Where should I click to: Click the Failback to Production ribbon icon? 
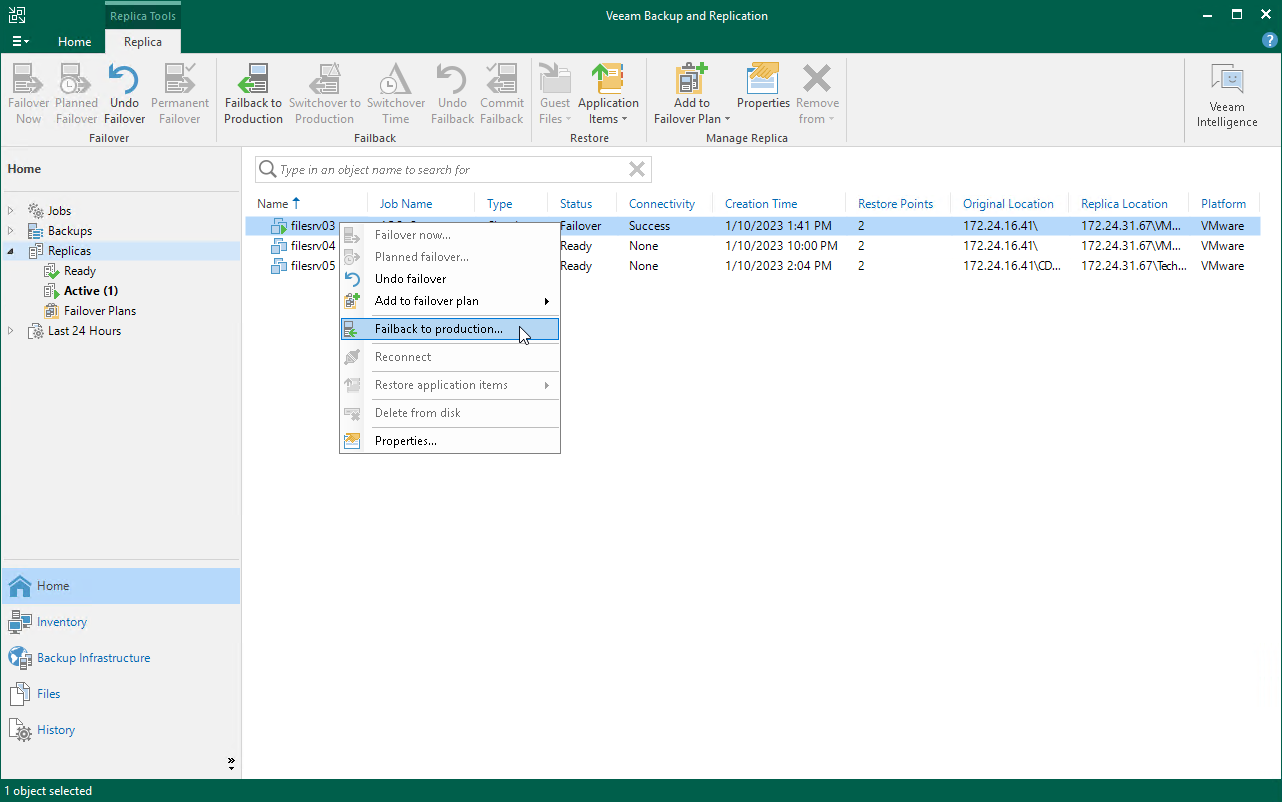click(x=253, y=94)
